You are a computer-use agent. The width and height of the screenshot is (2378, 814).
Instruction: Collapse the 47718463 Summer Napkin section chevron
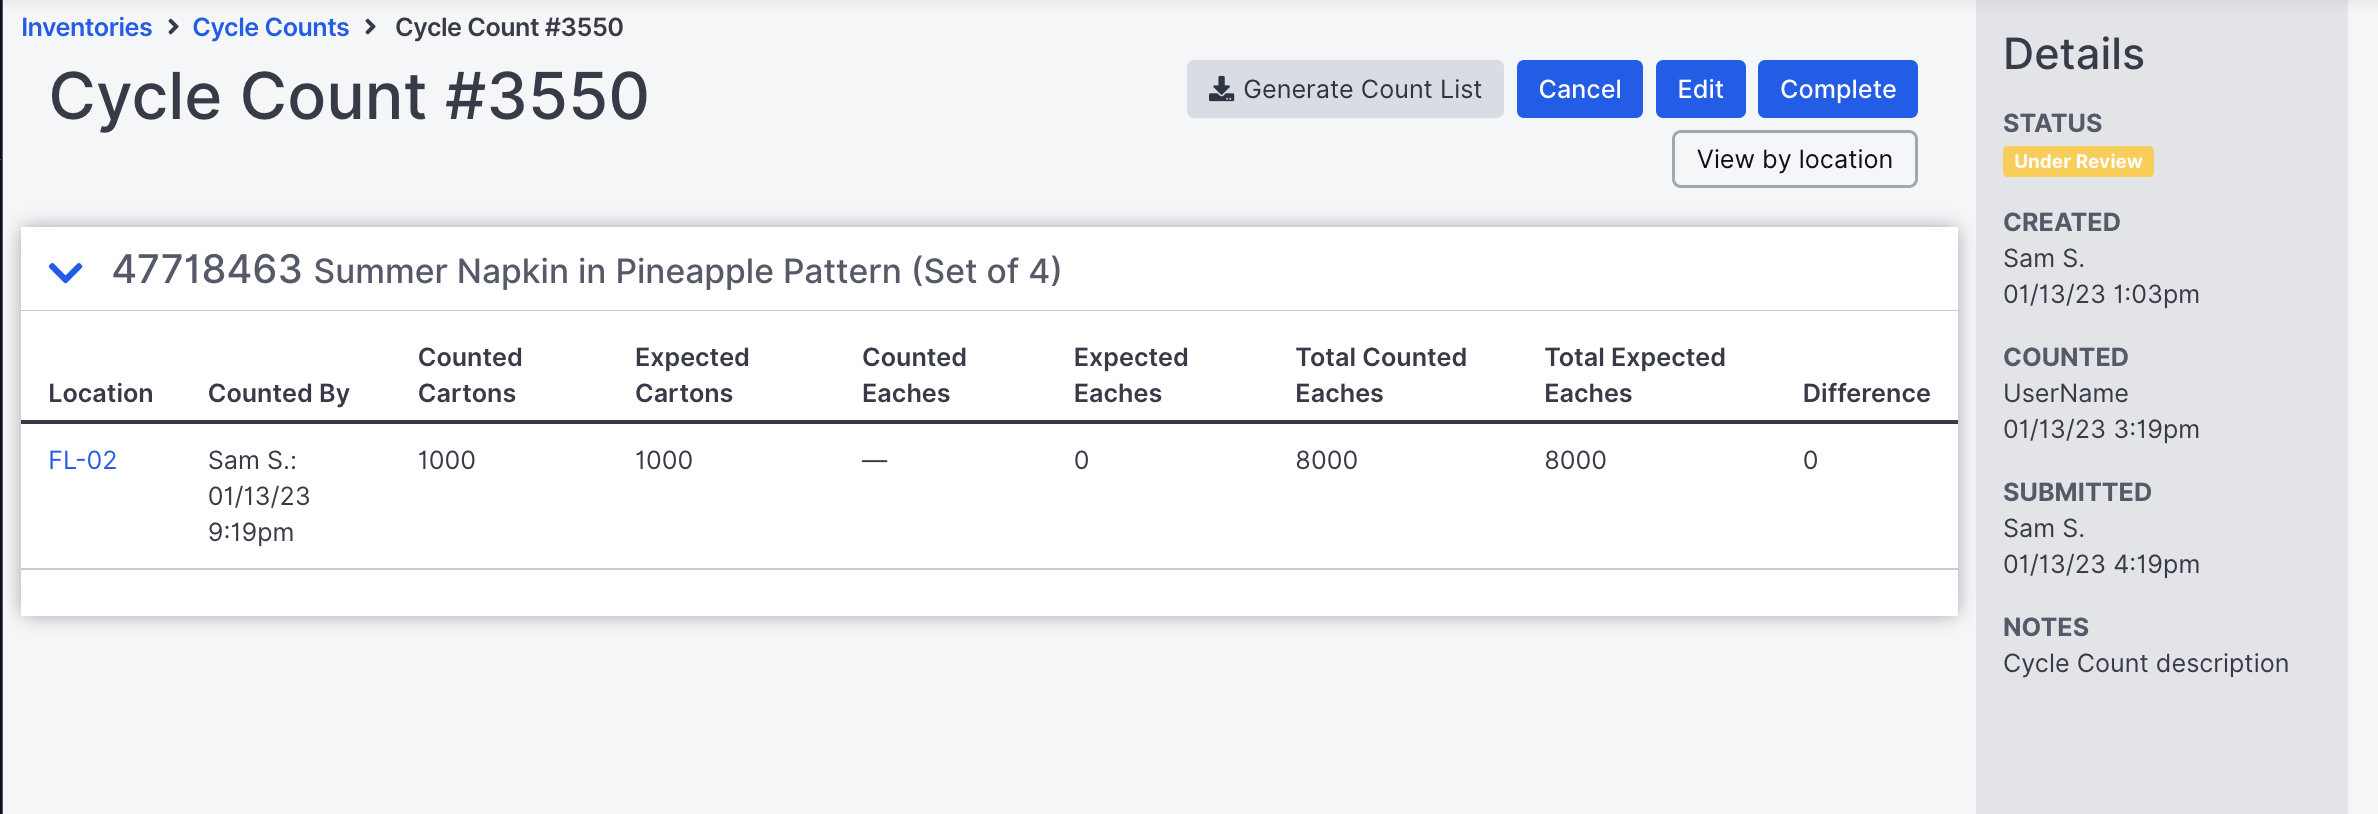[x=66, y=272]
